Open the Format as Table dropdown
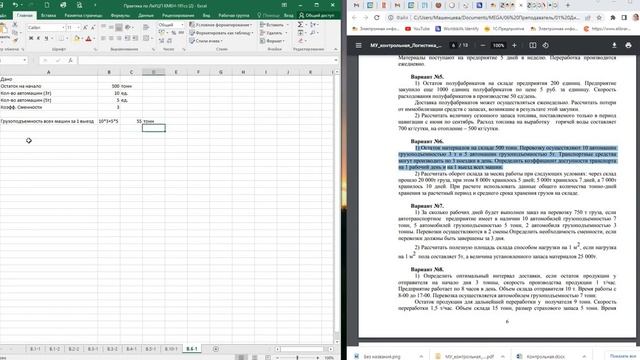Image resolution: width=640 pixels, height=360 pixels. coord(221,33)
